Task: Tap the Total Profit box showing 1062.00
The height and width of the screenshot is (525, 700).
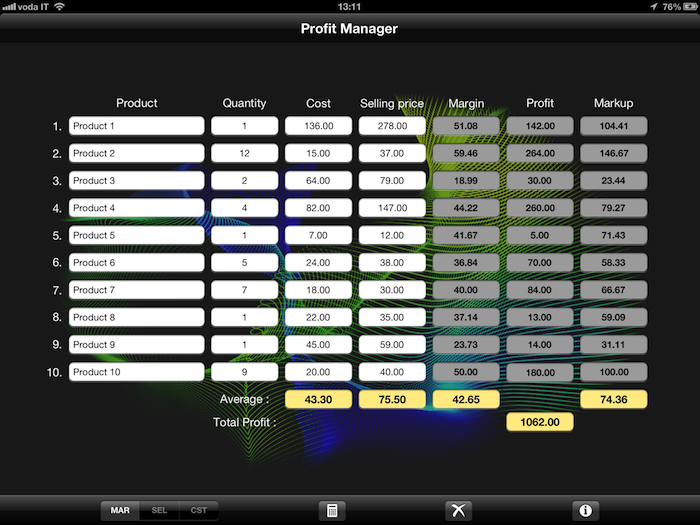Action: coord(540,423)
